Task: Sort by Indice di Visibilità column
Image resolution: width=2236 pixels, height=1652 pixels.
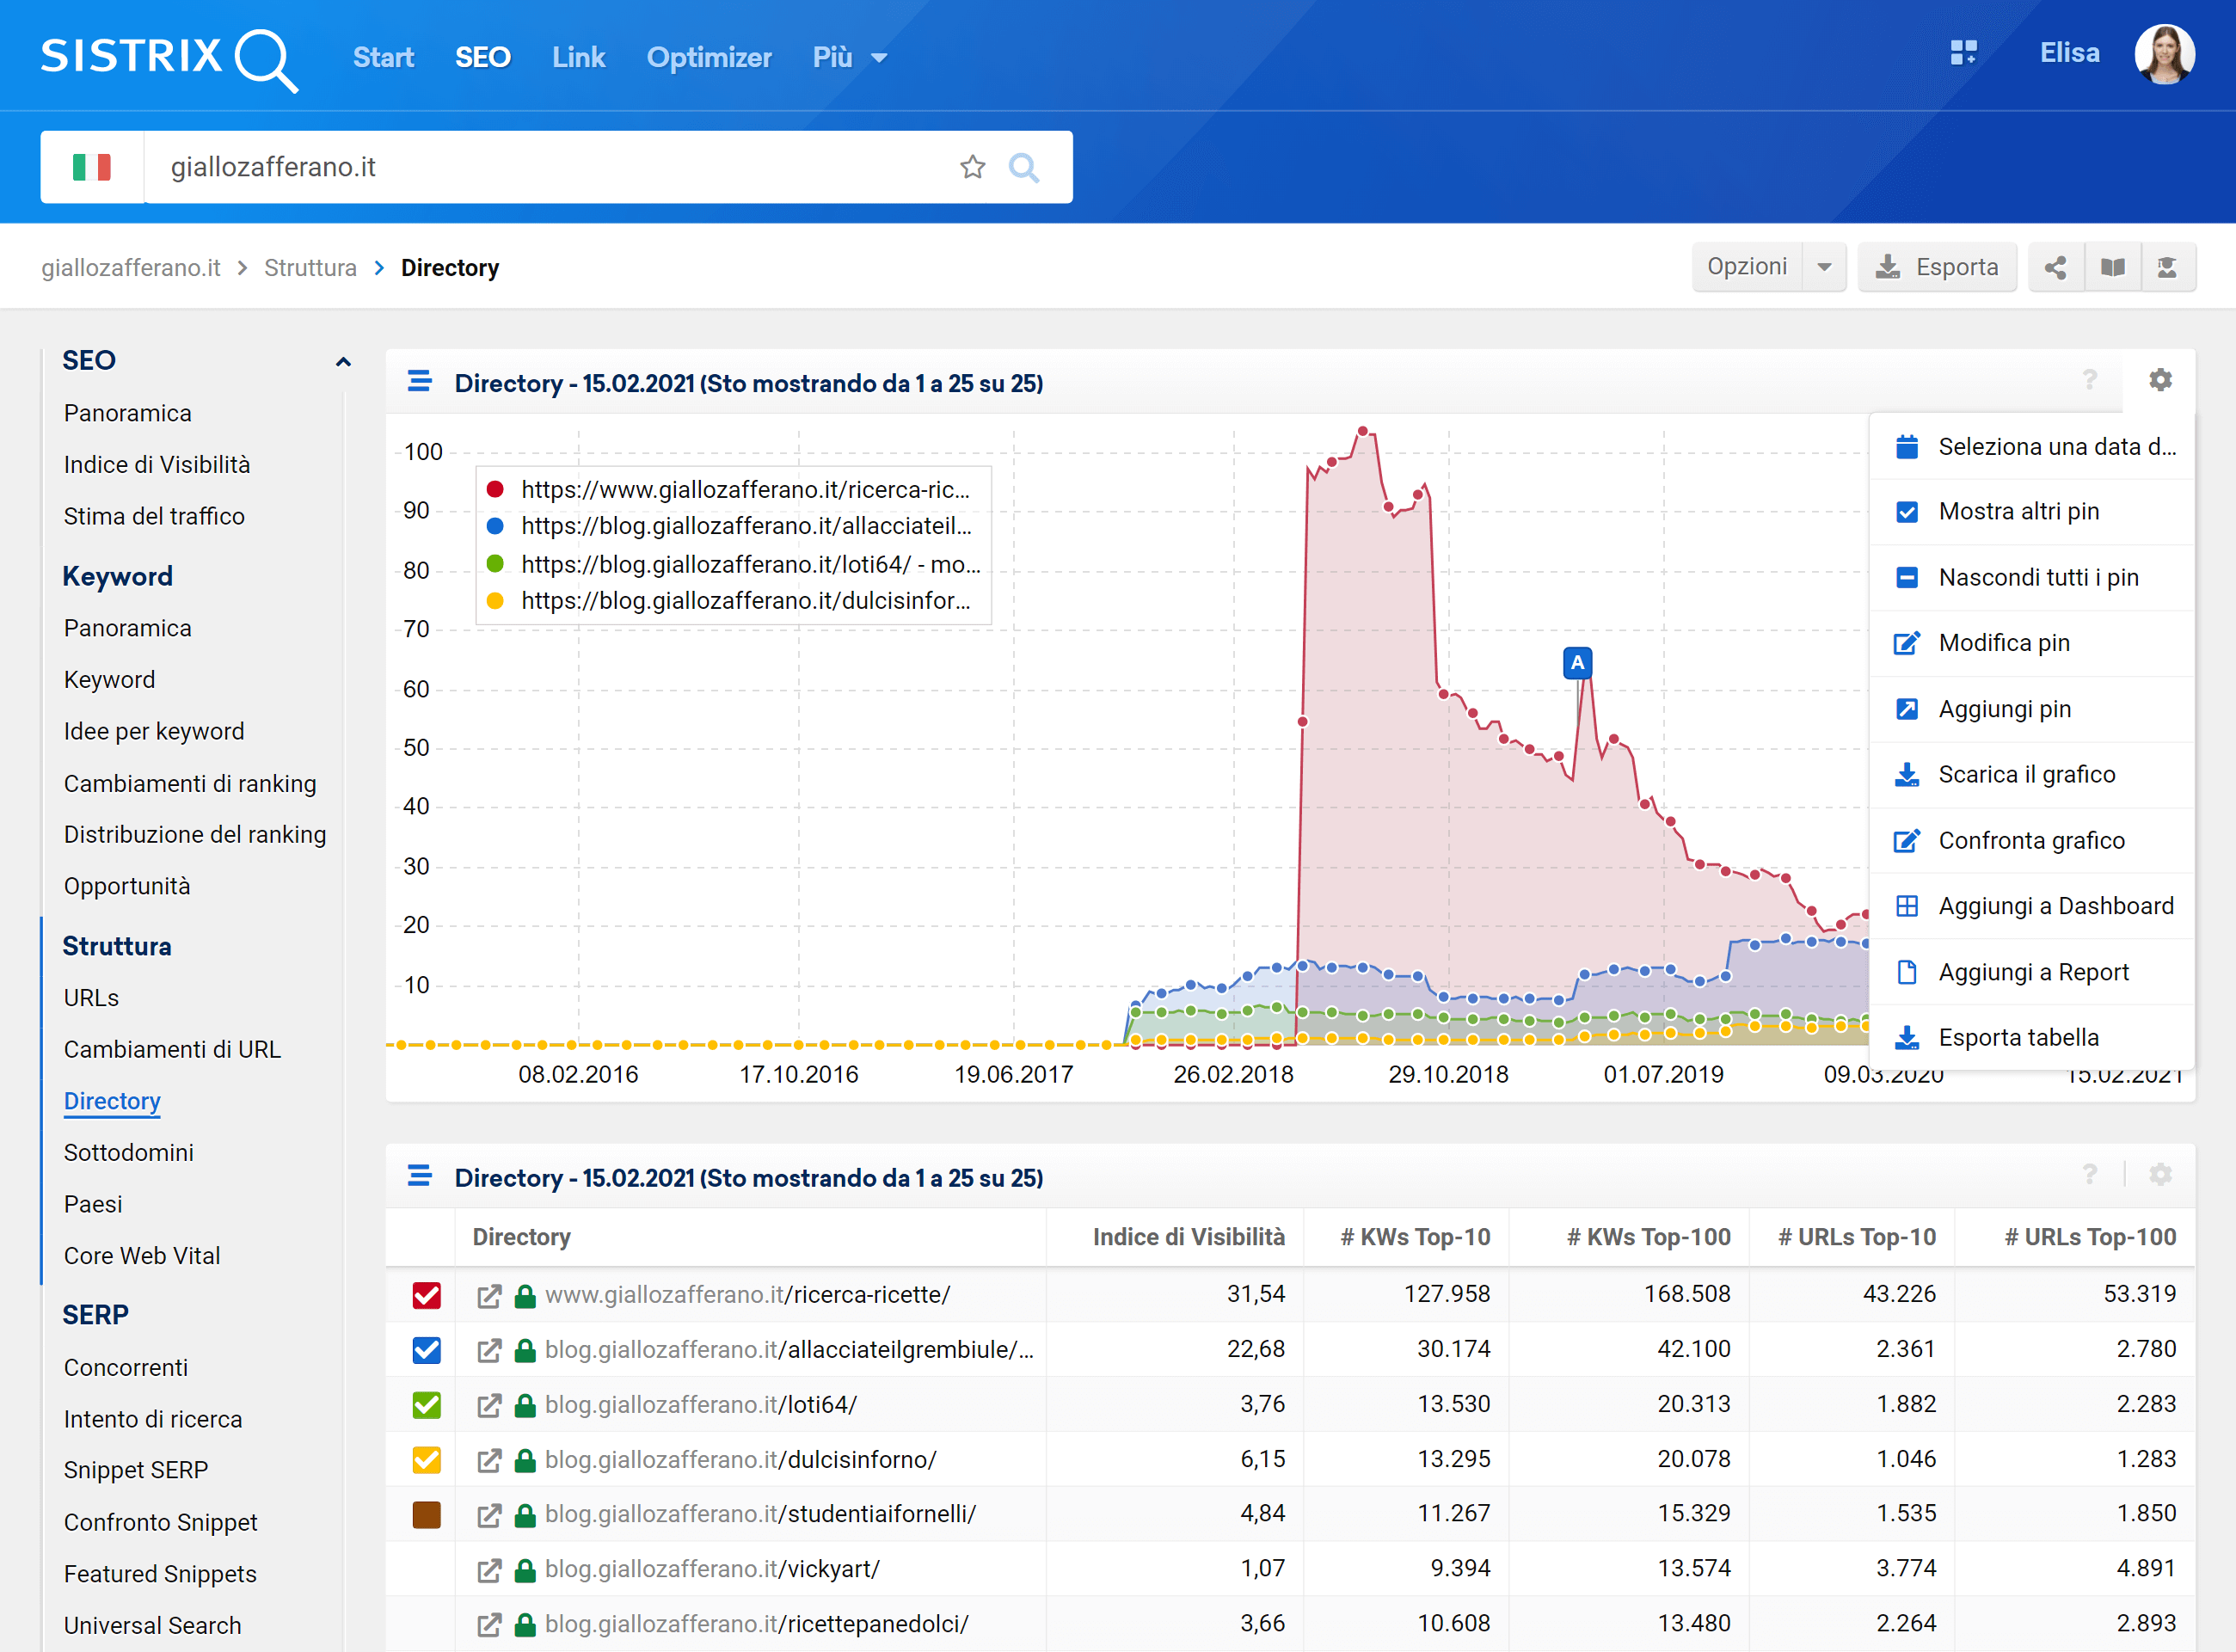Action: coord(1188,1238)
